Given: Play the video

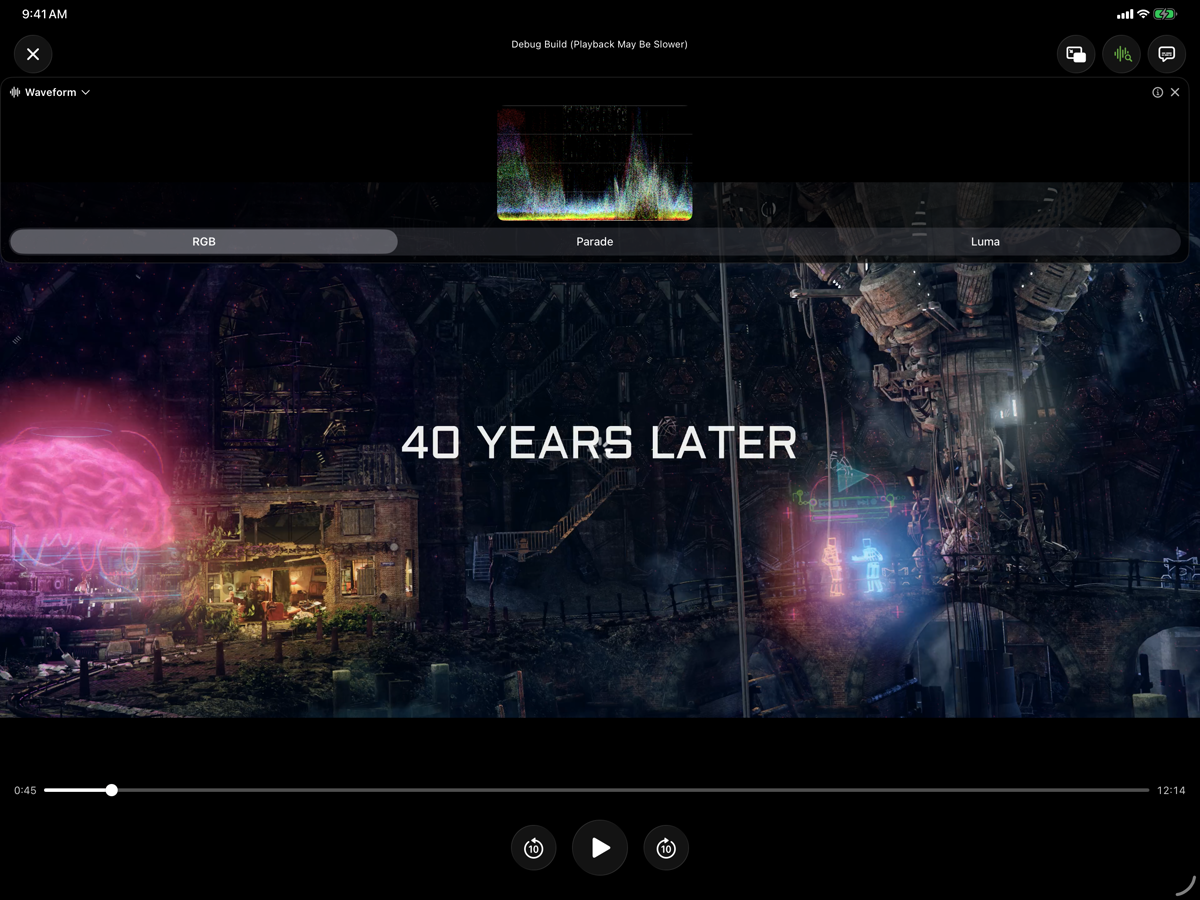Looking at the screenshot, I should pos(600,848).
